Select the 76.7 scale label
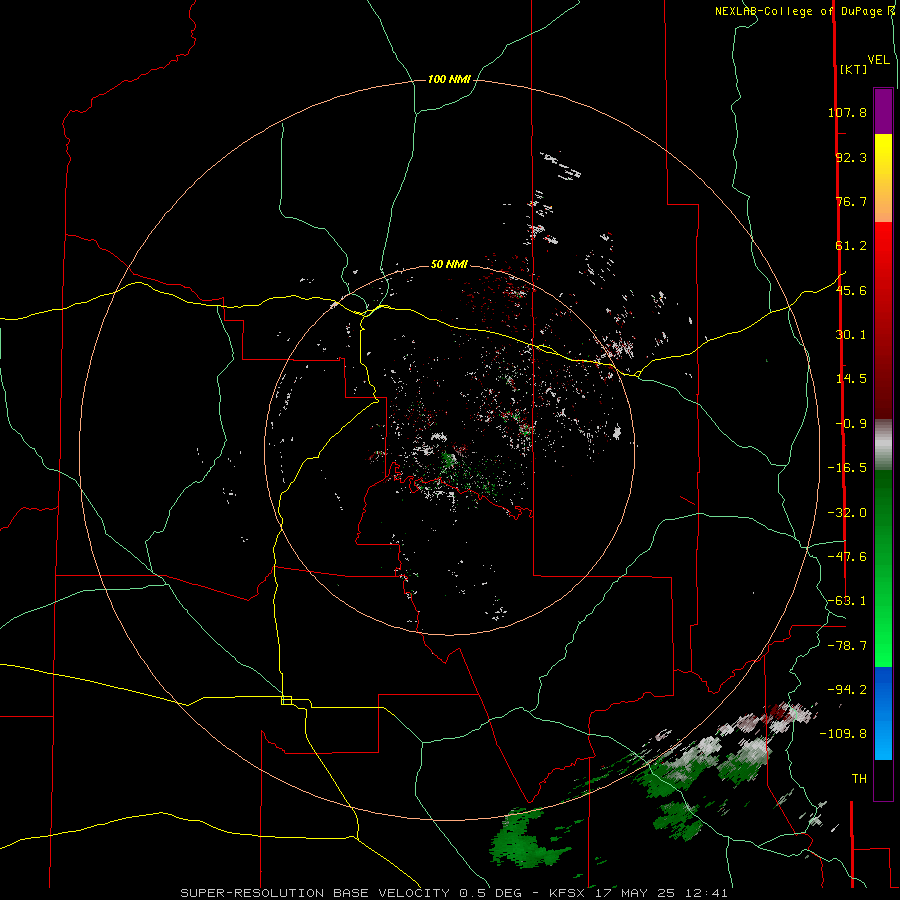This screenshot has width=900, height=900. pyautogui.click(x=851, y=201)
